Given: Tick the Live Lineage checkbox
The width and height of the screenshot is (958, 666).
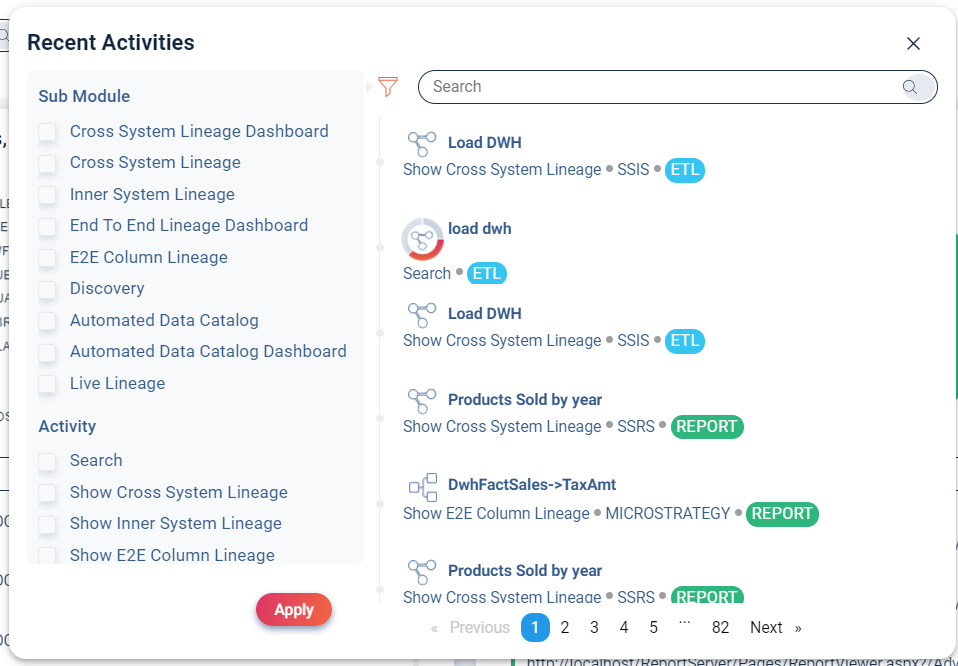Looking at the screenshot, I should [x=47, y=384].
